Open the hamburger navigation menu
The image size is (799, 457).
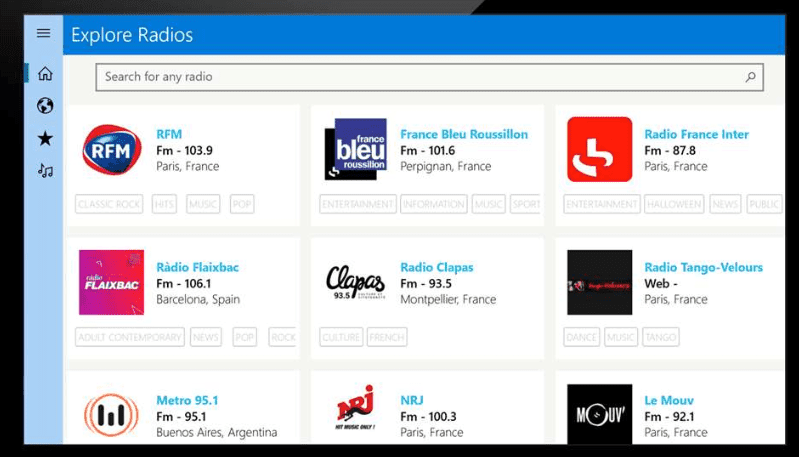click(43, 33)
